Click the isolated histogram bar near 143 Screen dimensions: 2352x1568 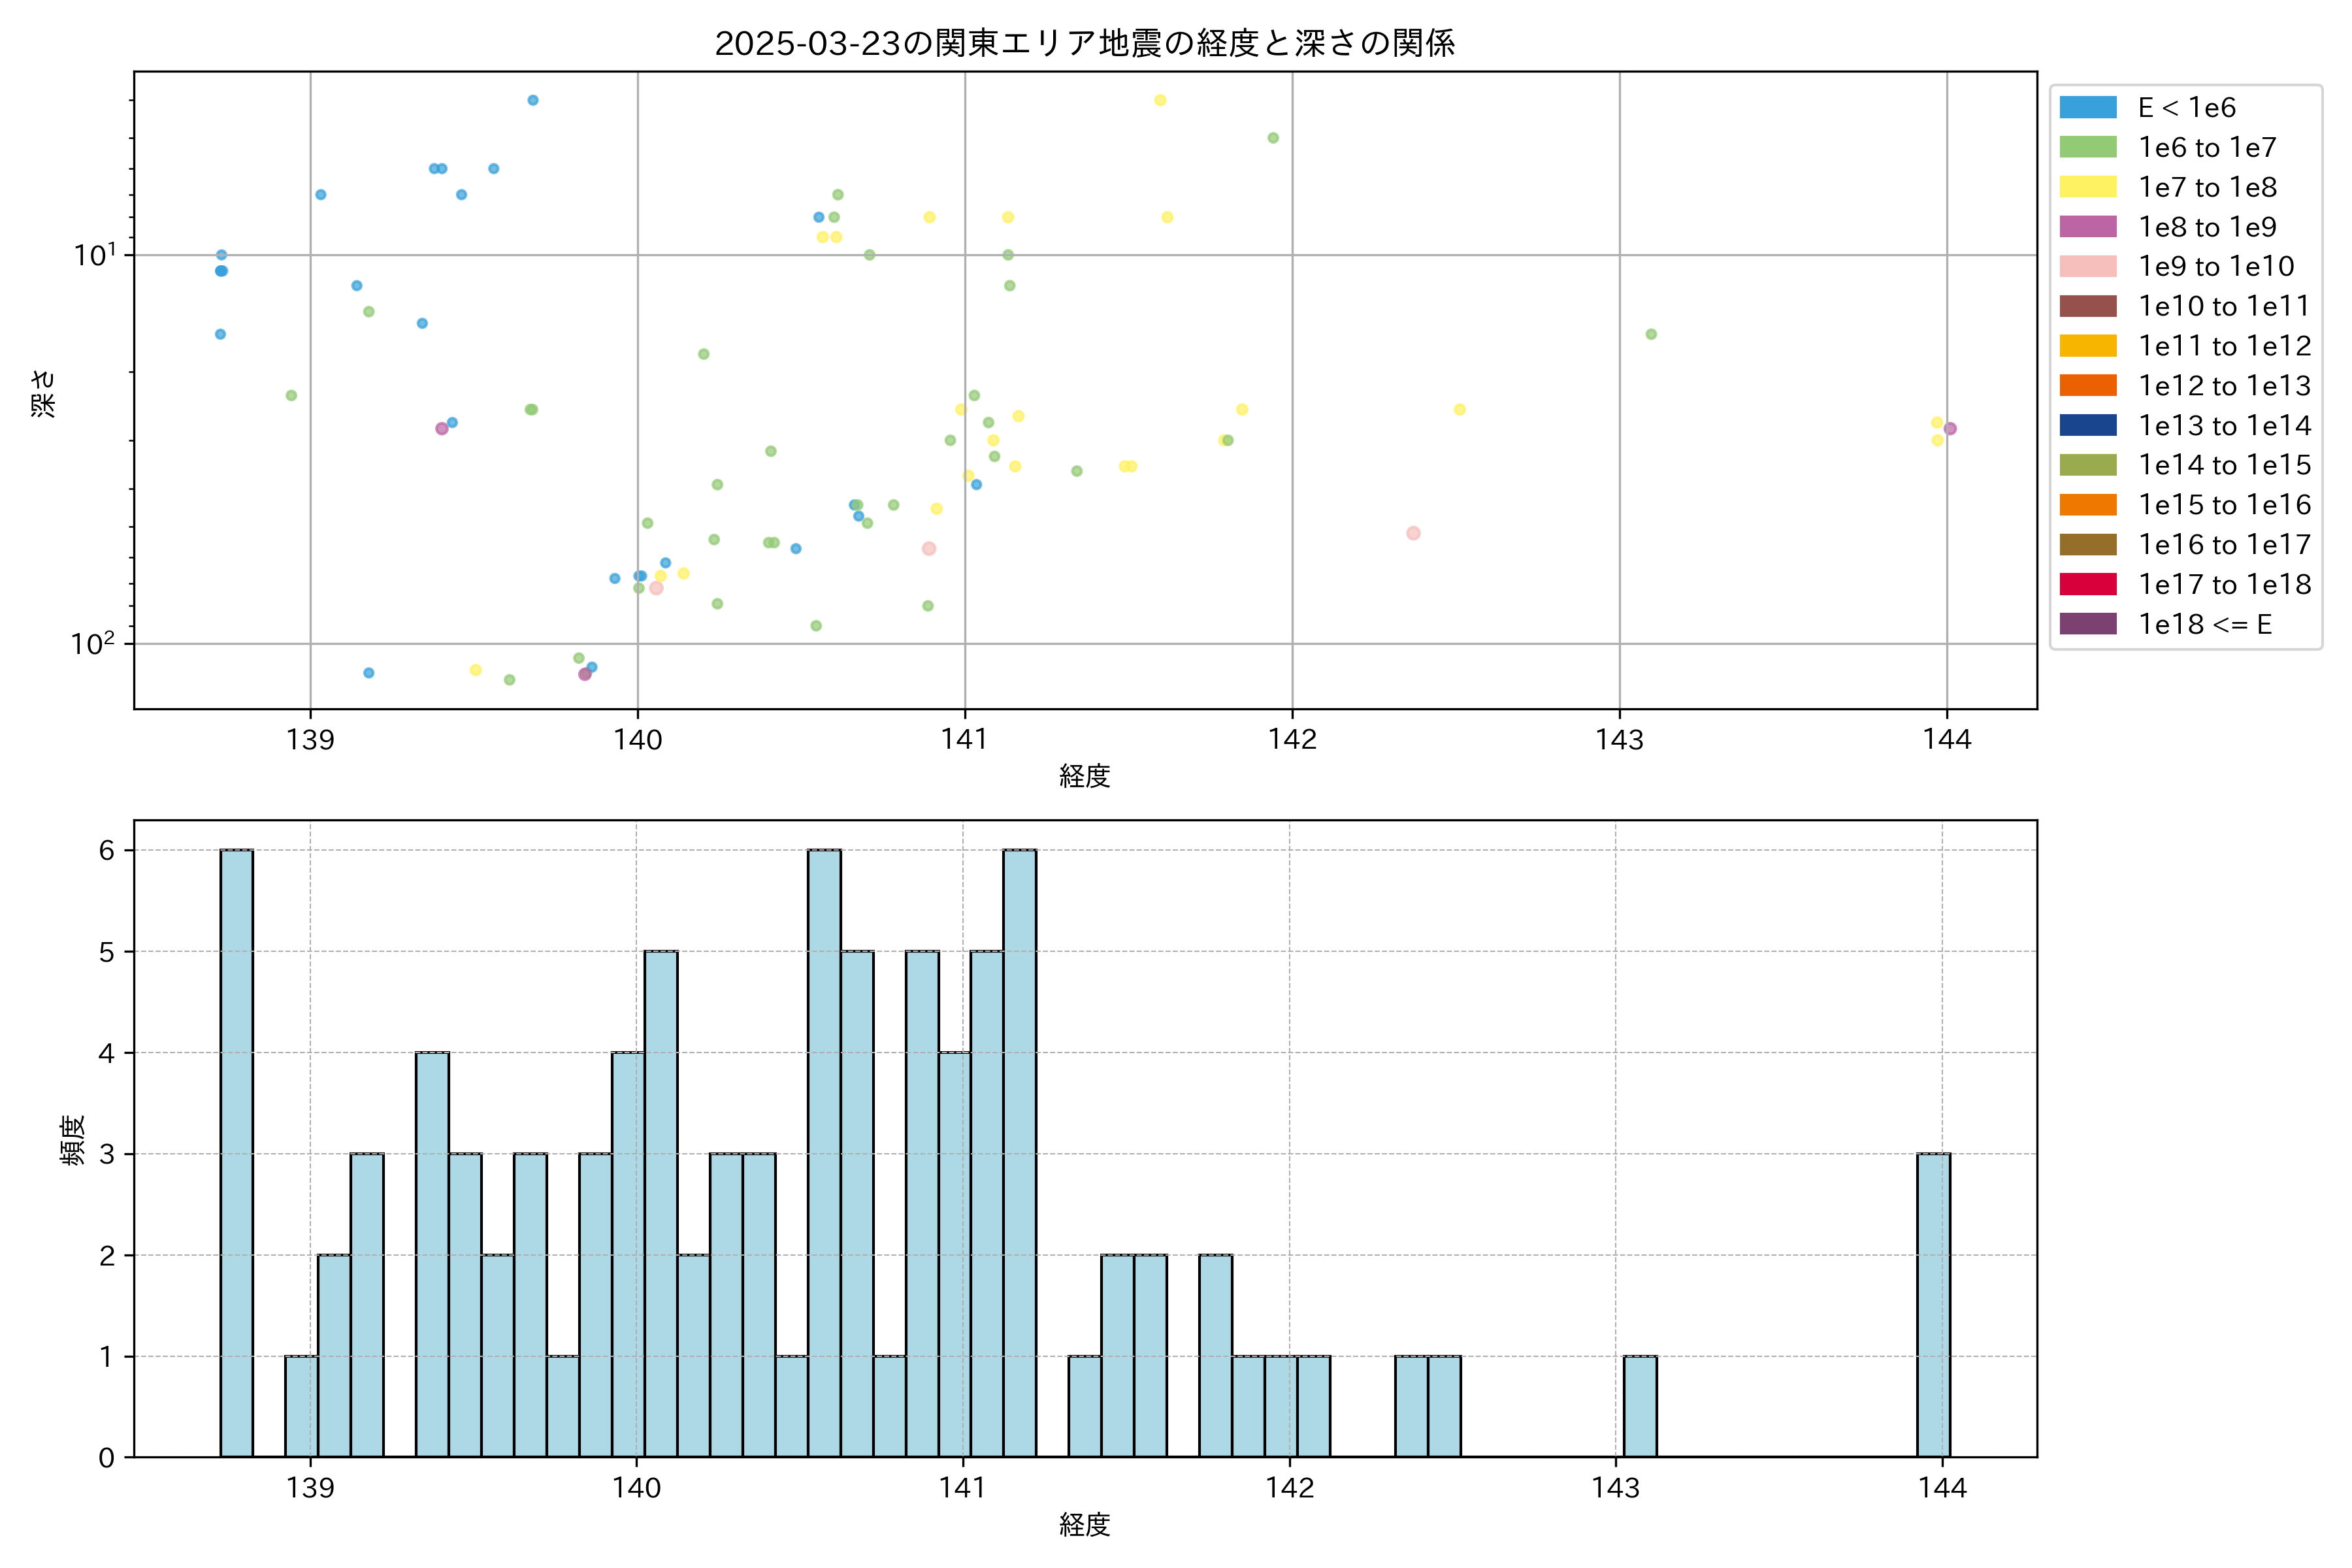pos(1640,1407)
